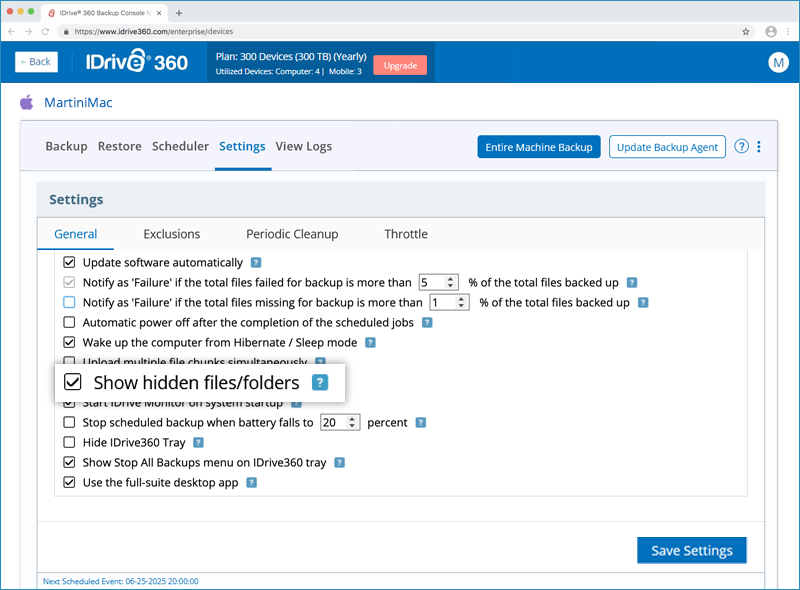Open the Scheduler tab
The image size is (800, 590).
[x=181, y=146]
